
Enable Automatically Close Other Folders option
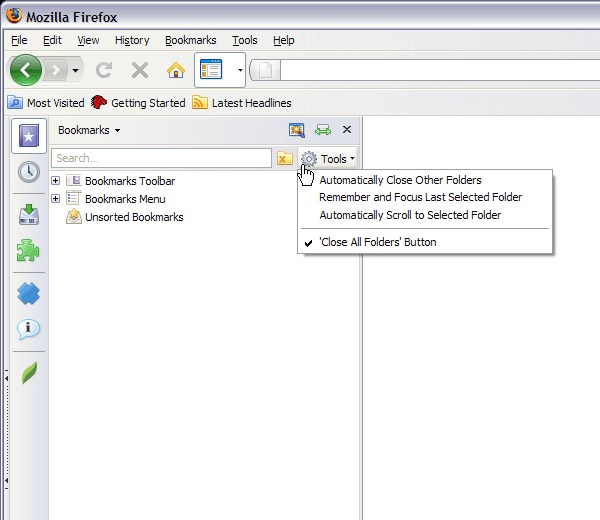click(x=425, y=180)
